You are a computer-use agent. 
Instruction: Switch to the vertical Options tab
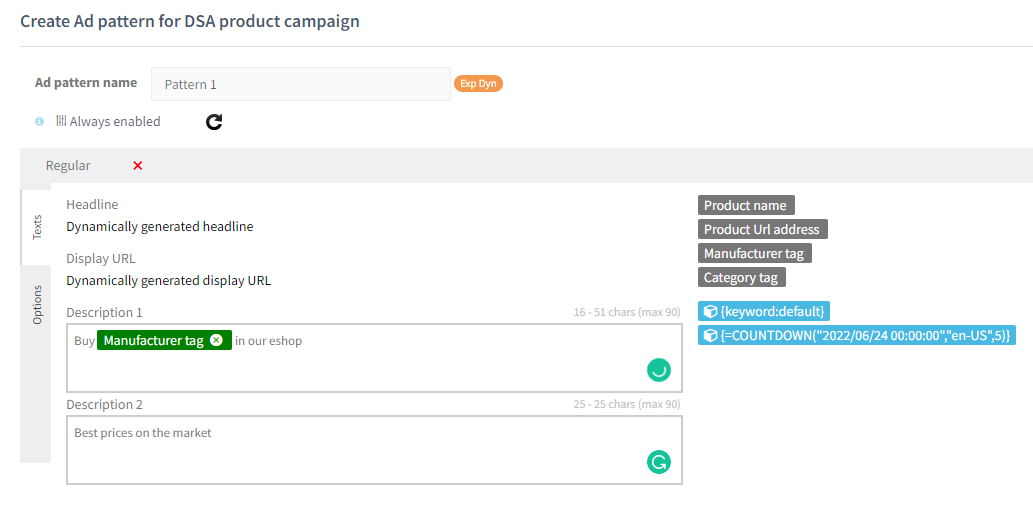[x=37, y=305]
